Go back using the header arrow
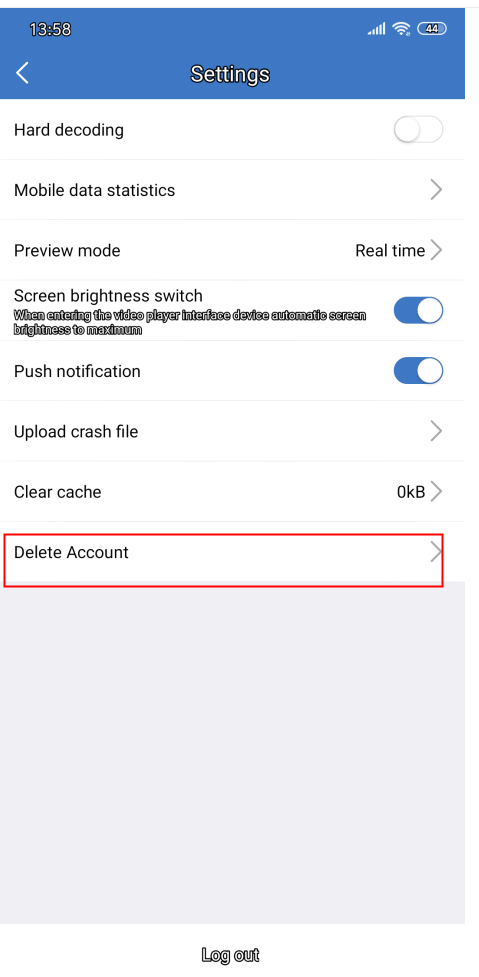Image resolution: width=479 pixels, height=977 pixels. pyautogui.click(x=22, y=73)
